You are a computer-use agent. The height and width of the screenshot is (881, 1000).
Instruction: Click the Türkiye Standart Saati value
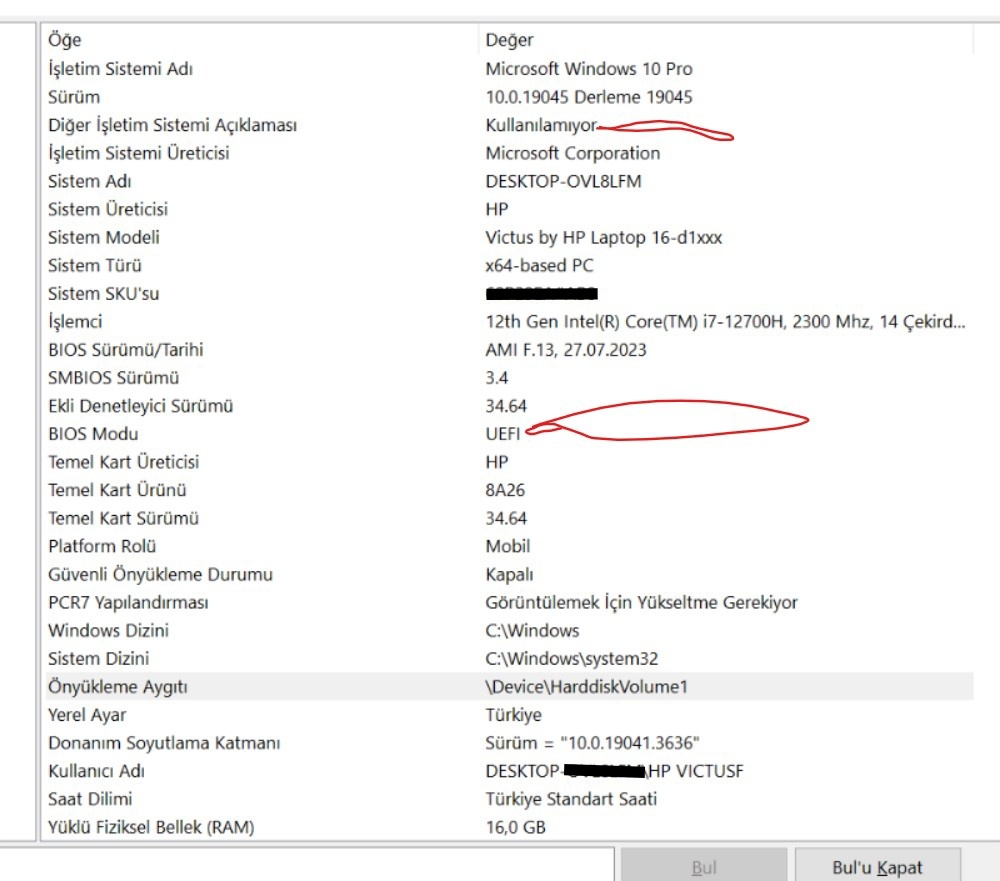(x=571, y=799)
